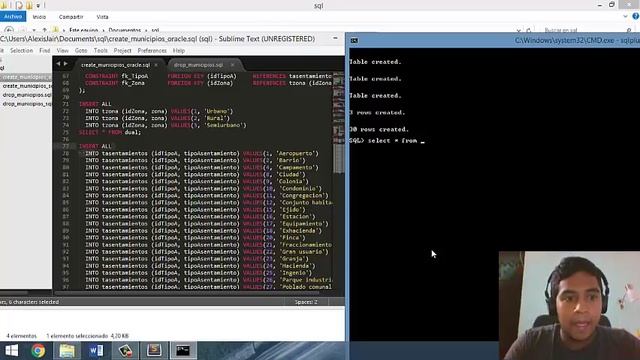The width and height of the screenshot is (640, 360).
Task: Click the line 77 INSERT ALL statement
Action: coord(95,146)
